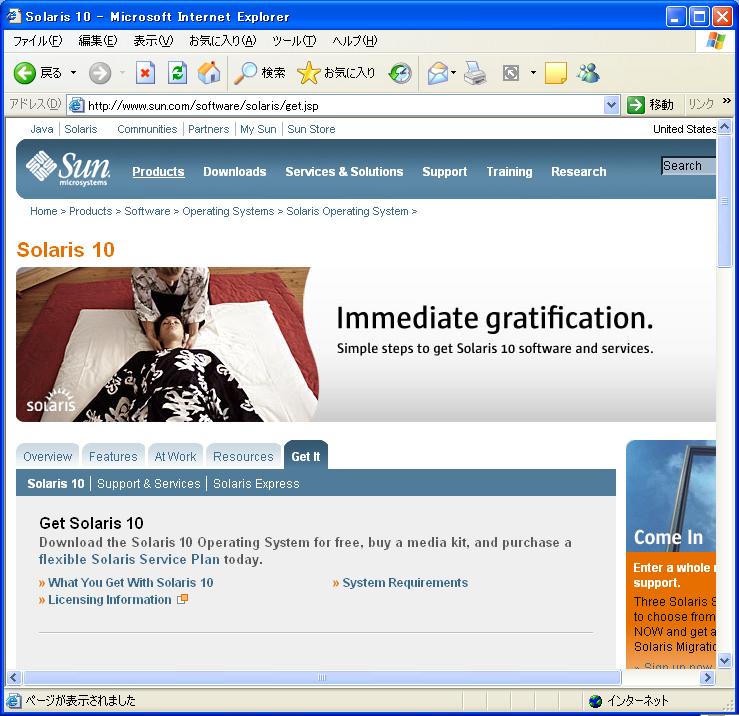Open the Communities top link
Screen dimensions: 739x716
tap(147, 129)
